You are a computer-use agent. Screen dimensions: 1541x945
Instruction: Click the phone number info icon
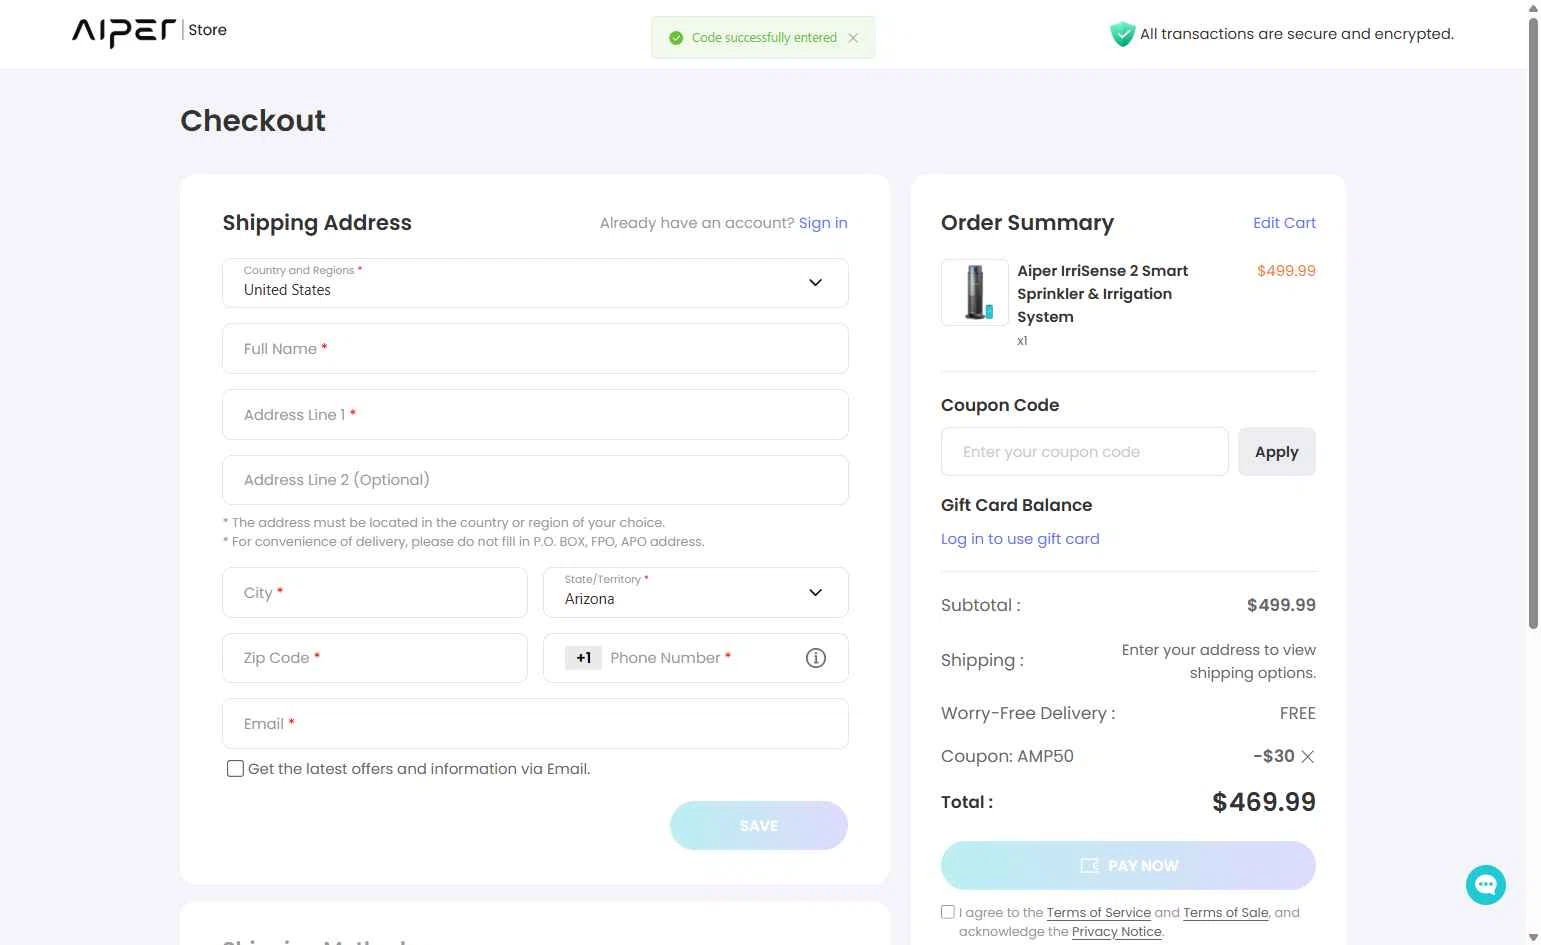coord(816,658)
